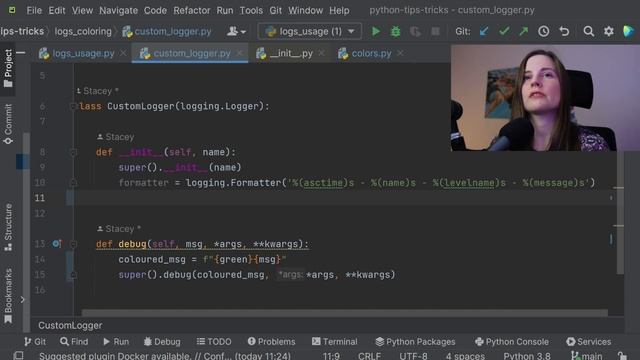The image size is (640, 360).
Task: Open the TODO tool window
Action: 214,342
